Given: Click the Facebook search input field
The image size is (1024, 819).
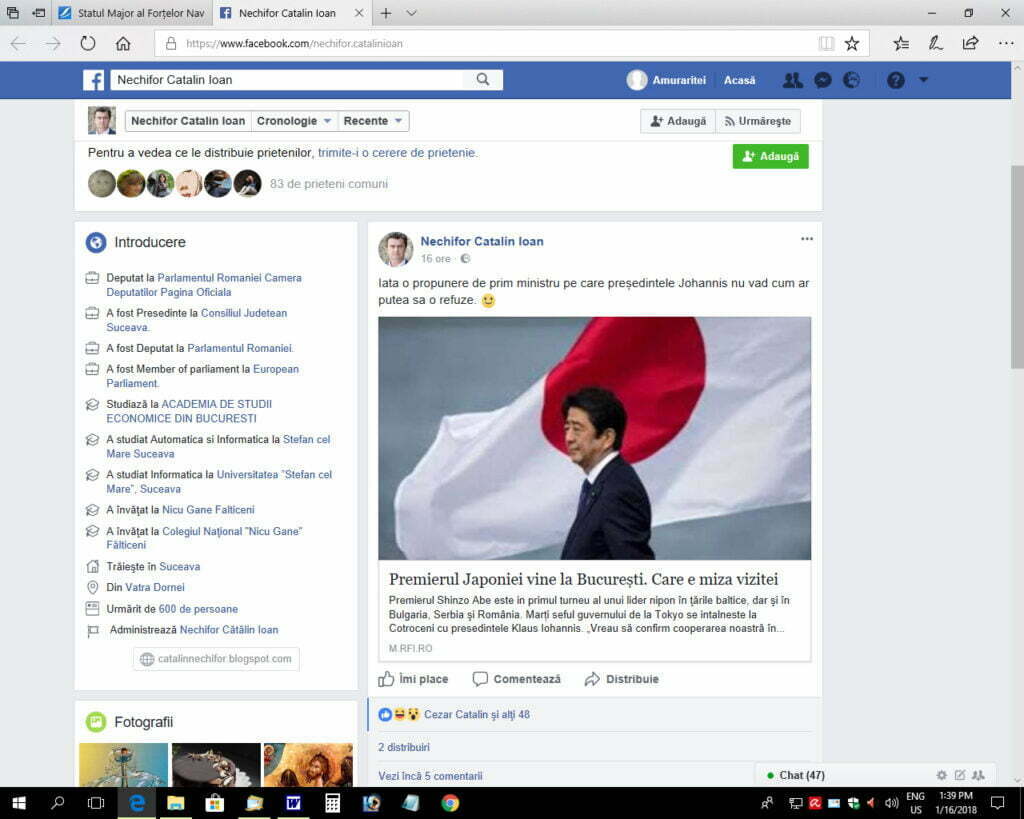Looking at the screenshot, I should tap(290, 80).
